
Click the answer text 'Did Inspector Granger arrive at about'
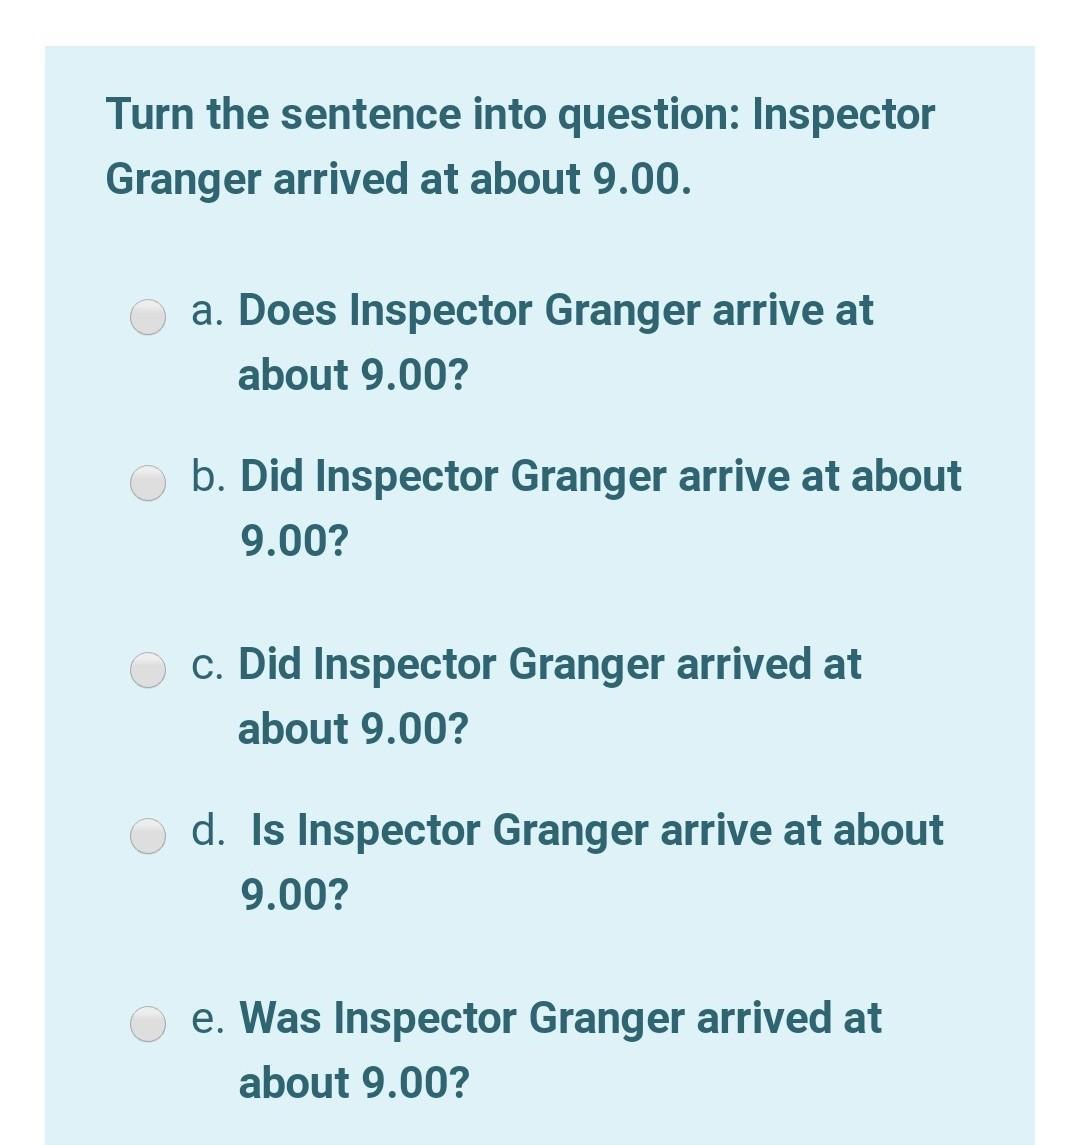pyautogui.click(x=600, y=476)
